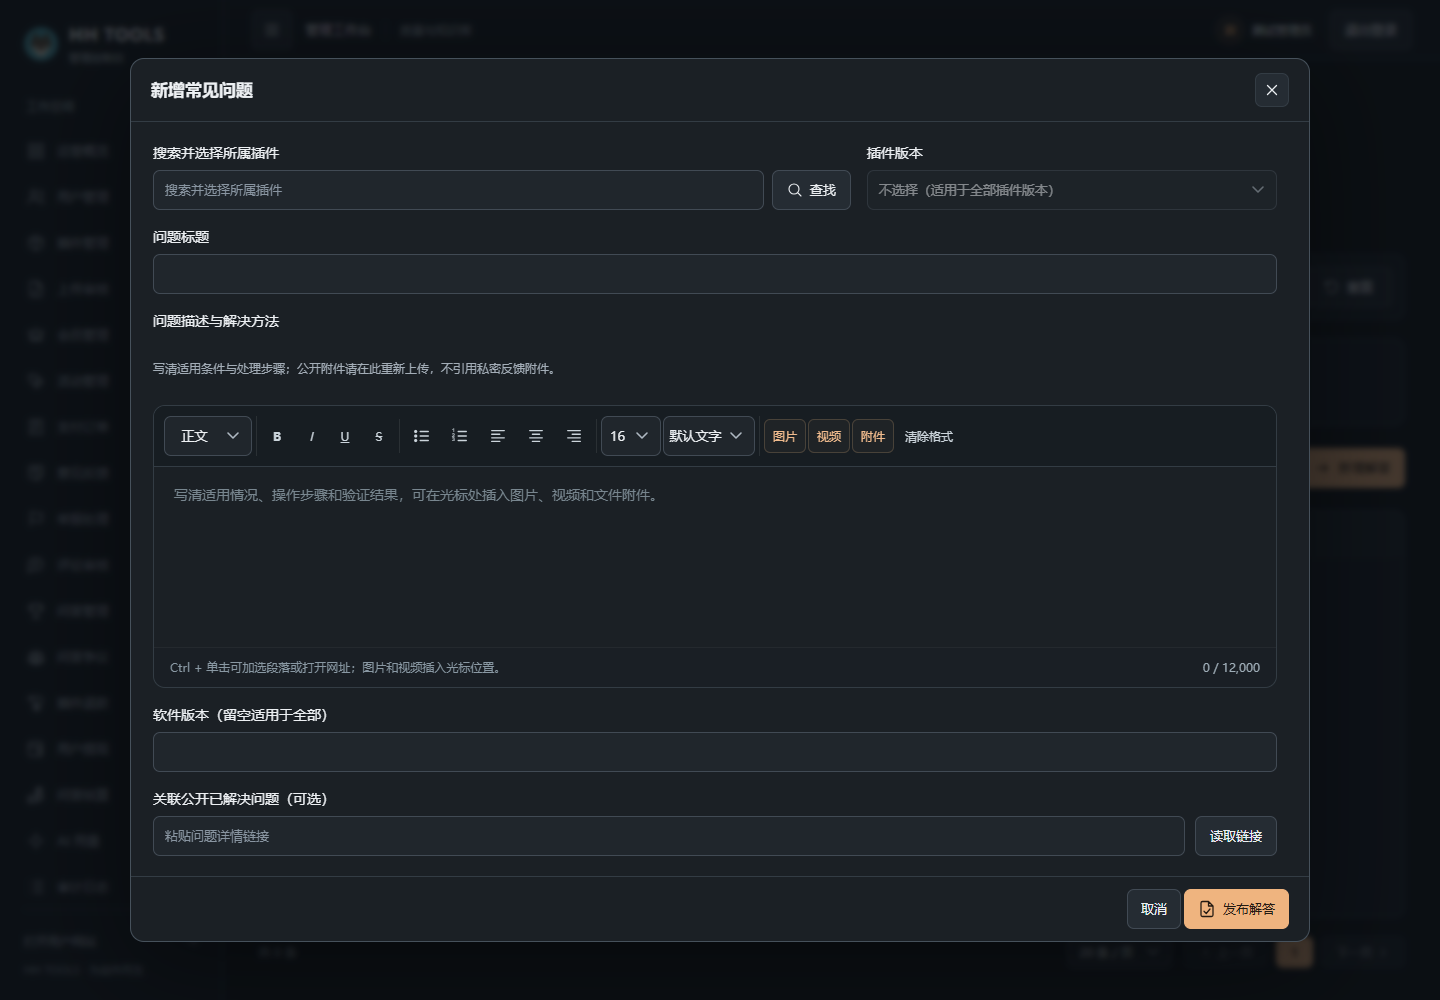Insert a numbered list

pos(459,436)
